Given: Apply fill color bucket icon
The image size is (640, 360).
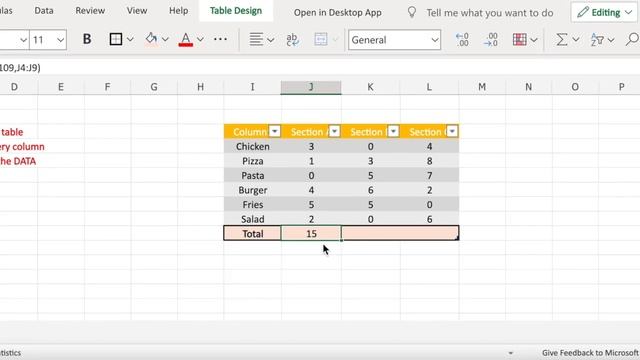Looking at the screenshot, I should [x=151, y=39].
